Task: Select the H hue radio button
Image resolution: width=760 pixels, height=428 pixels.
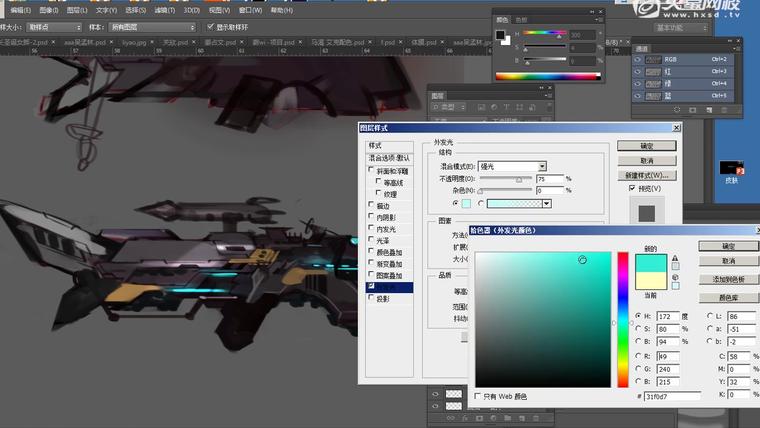Action: (x=638, y=316)
